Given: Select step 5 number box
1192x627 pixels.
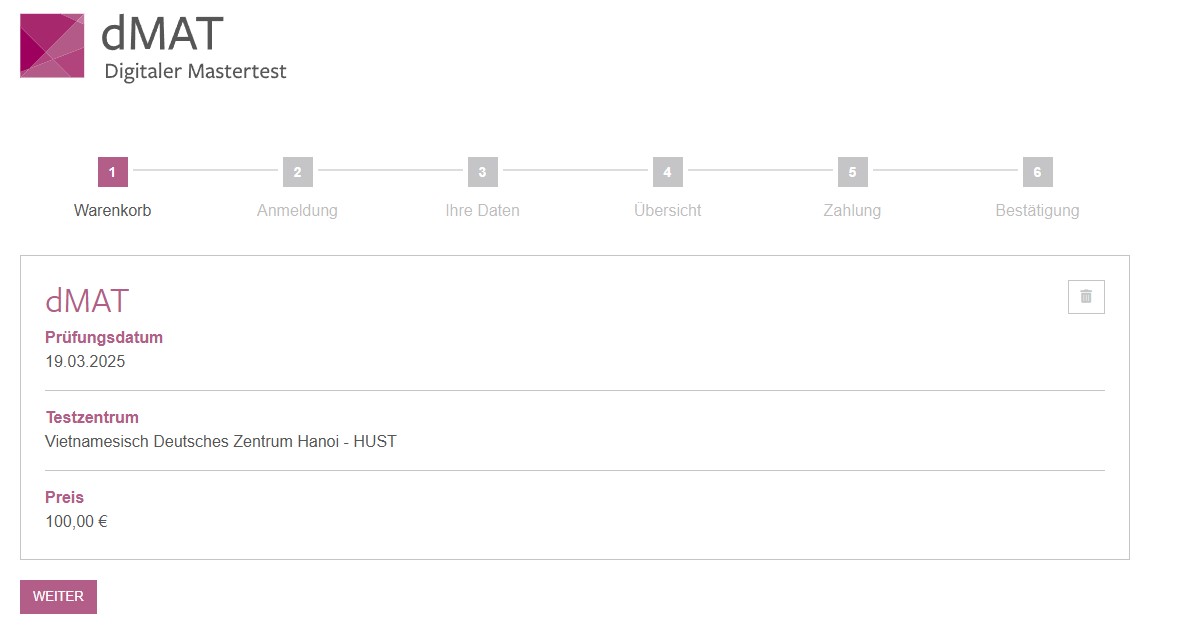Looking at the screenshot, I should (852, 172).
